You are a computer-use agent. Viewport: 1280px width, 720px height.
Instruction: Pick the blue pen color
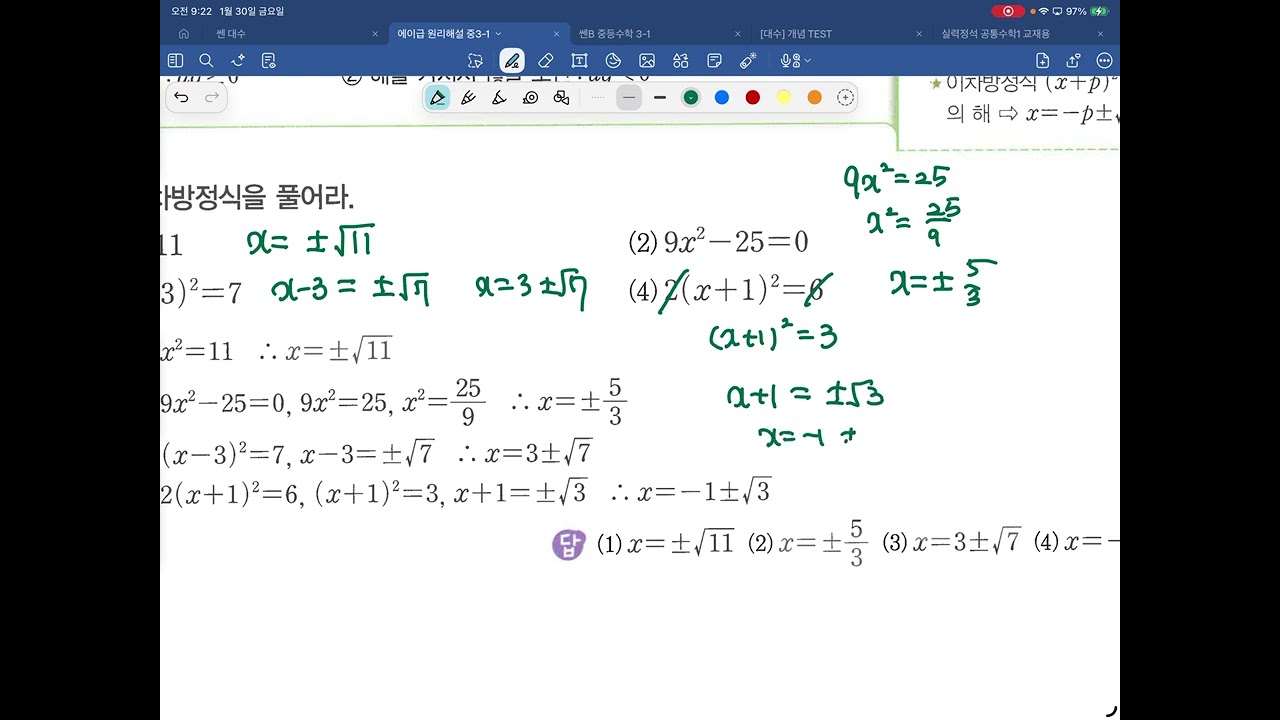[722, 97]
